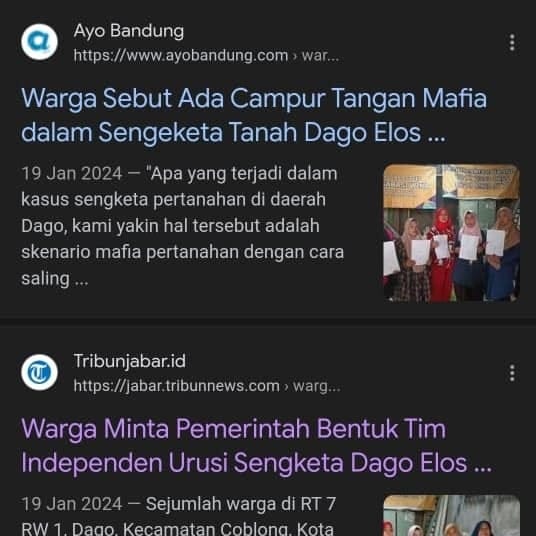
Task: Select the 'Ayo Bandung' site name
Action: pyautogui.click(x=129, y=31)
